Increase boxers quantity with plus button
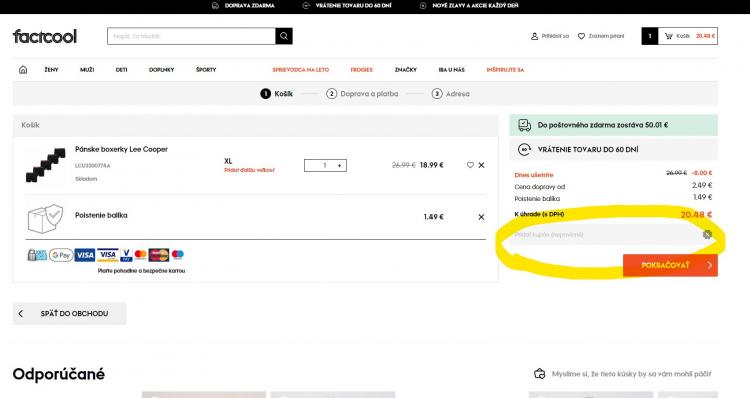This screenshot has width=750, height=398. (x=340, y=166)
